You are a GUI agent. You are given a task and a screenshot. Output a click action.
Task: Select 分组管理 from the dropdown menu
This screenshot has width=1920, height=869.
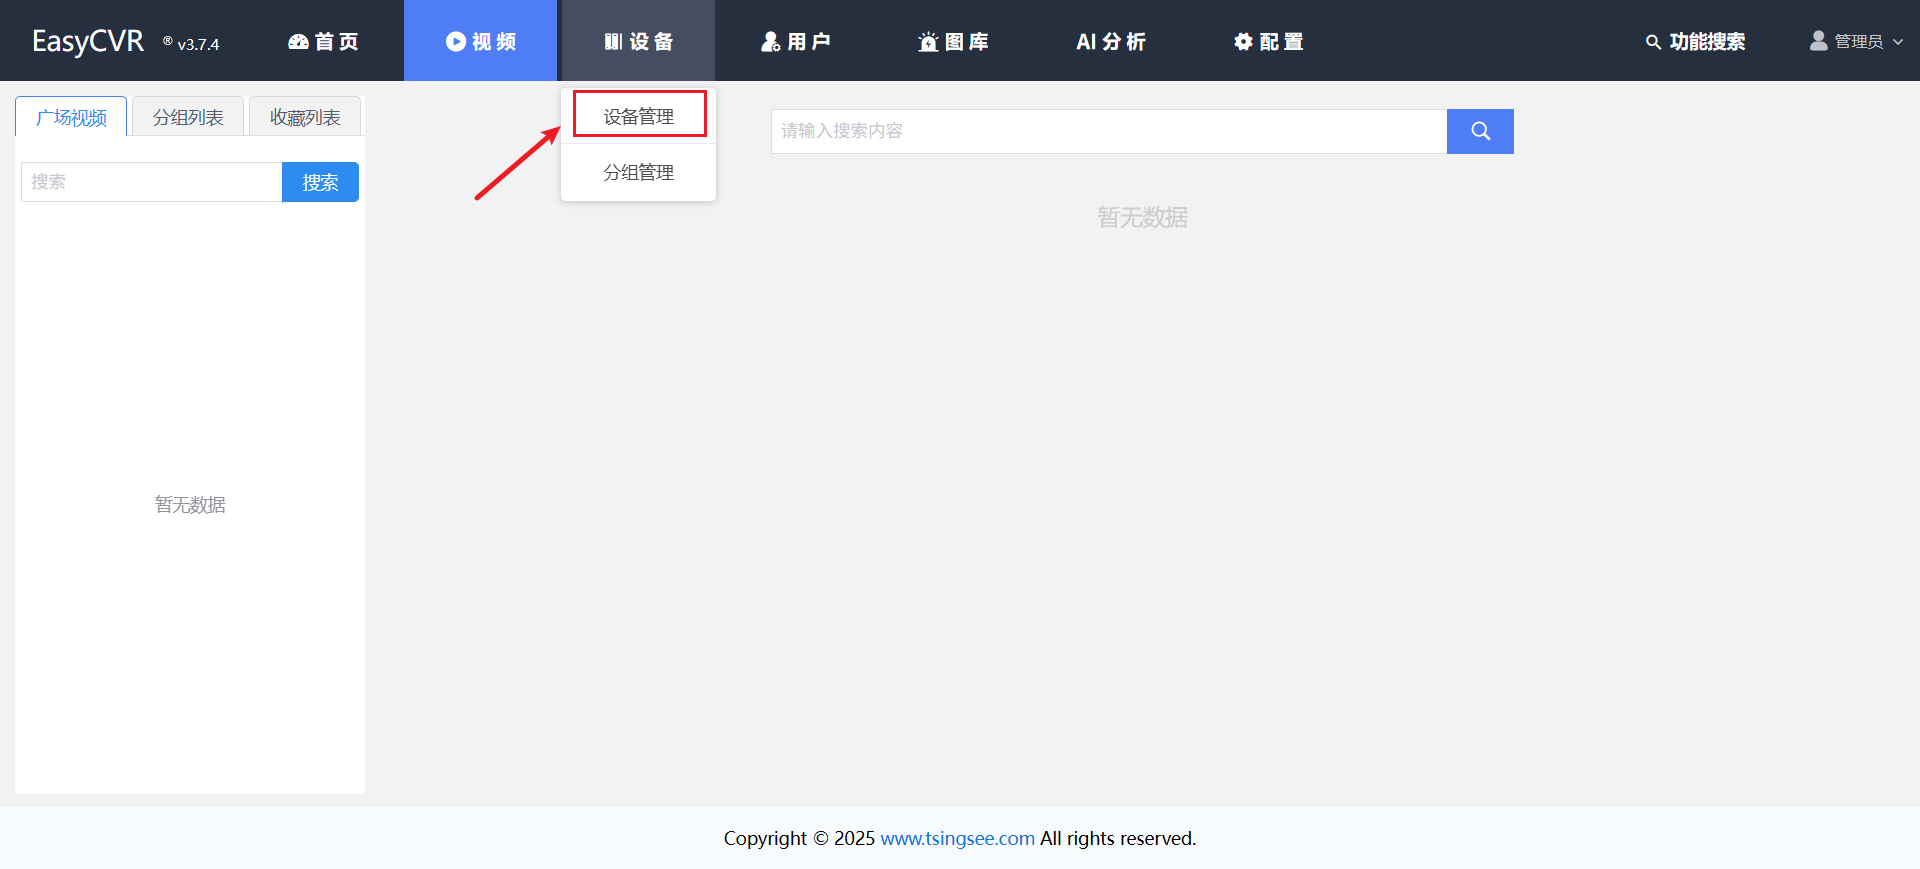(x=639, y=172)
